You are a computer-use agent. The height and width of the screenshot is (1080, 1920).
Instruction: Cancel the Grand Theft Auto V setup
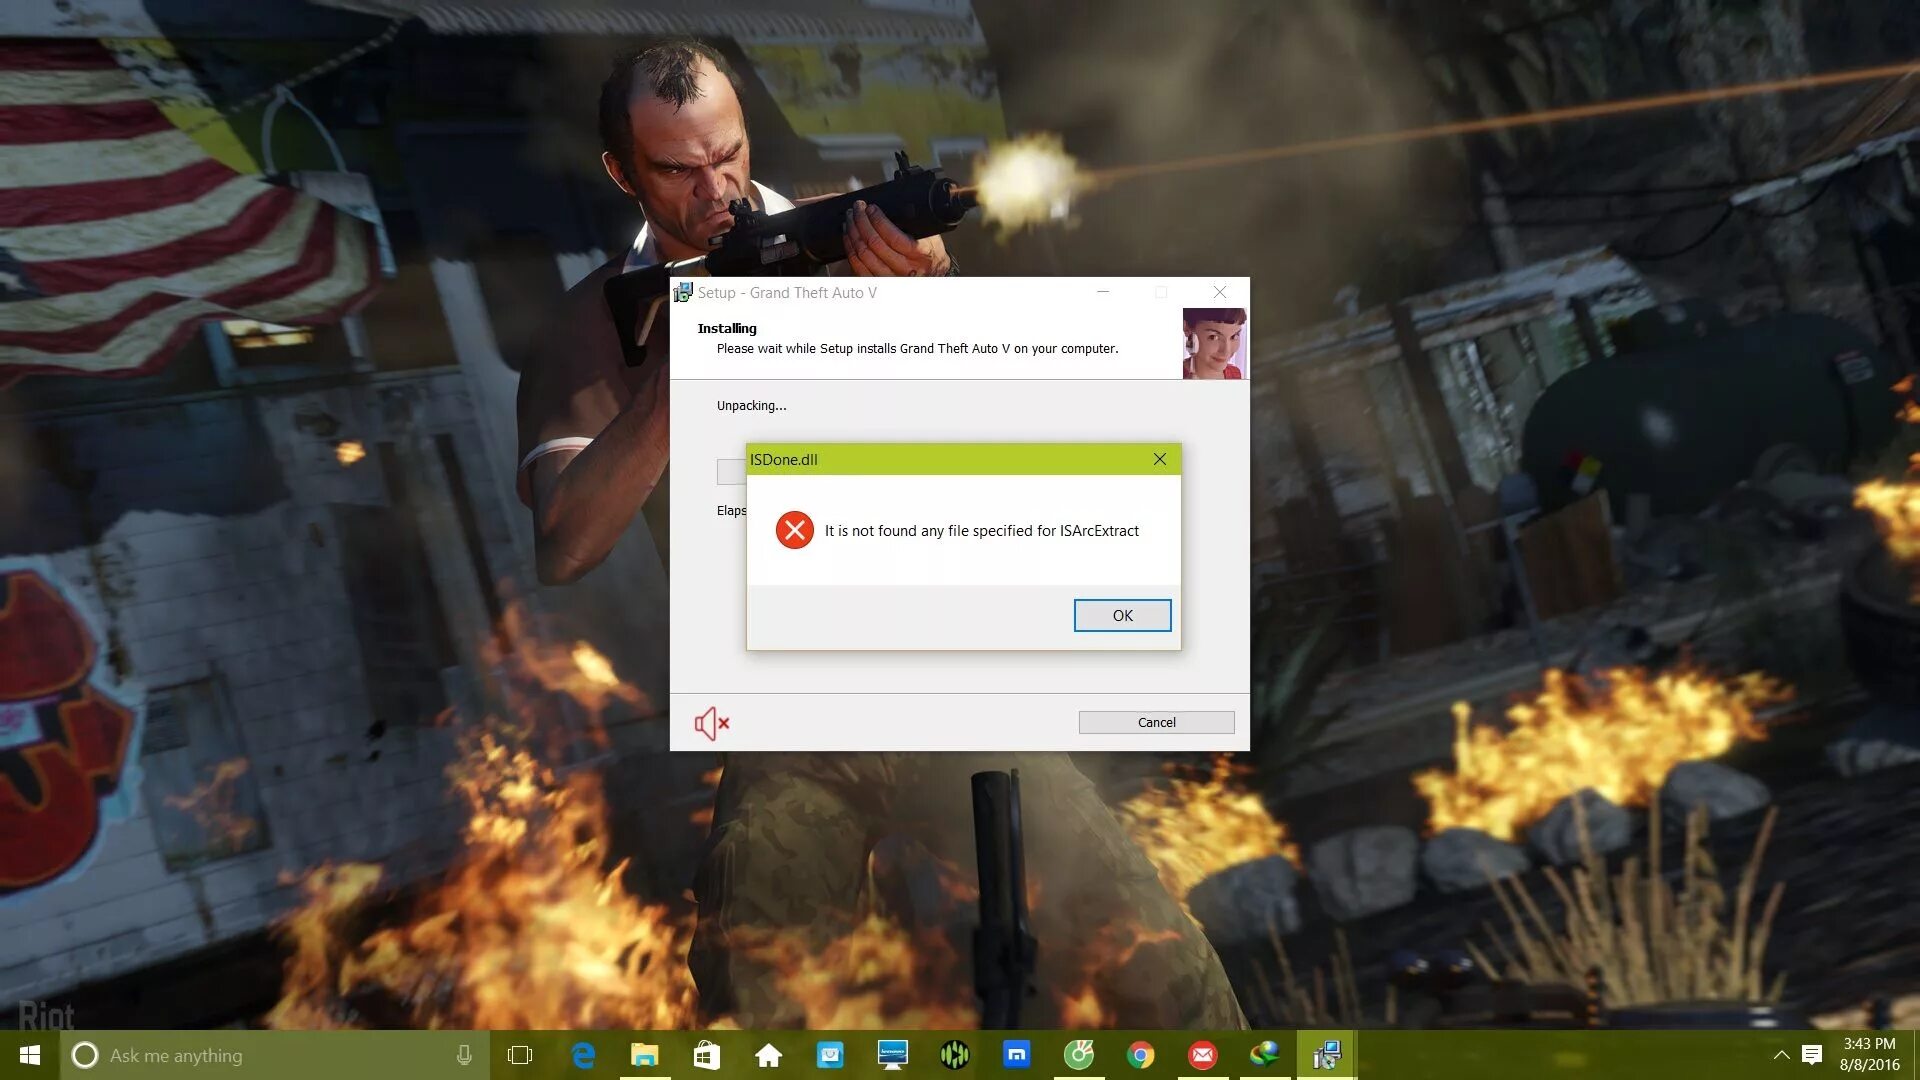tap(1156, 722)
